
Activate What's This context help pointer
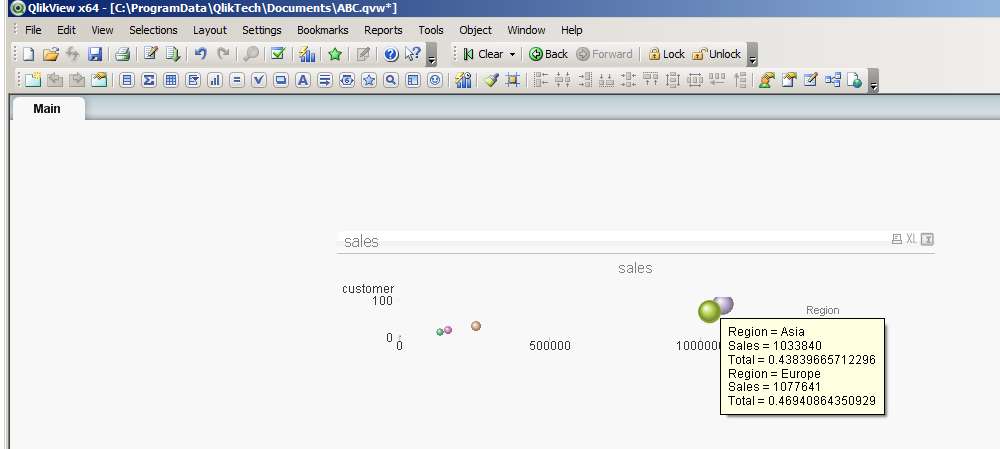click(413, 54)
